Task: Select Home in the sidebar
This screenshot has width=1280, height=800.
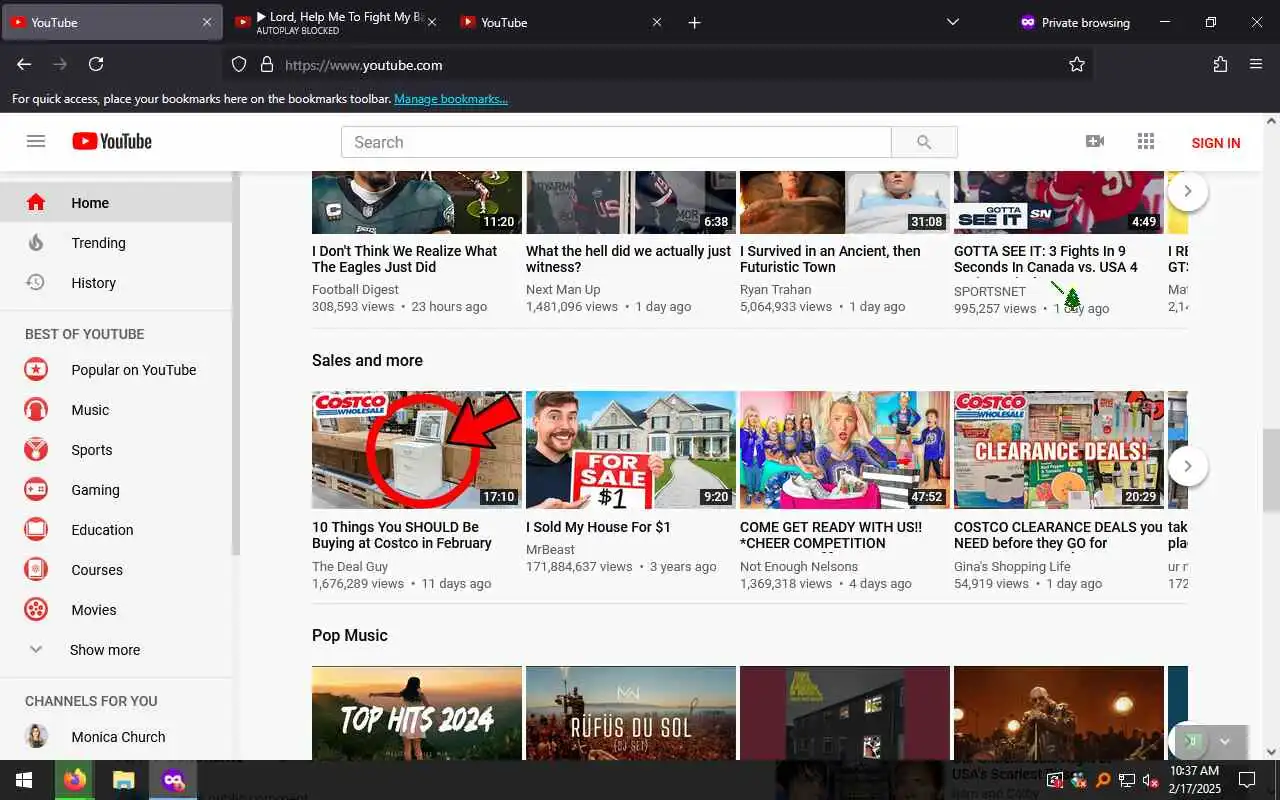Action: pos(116,203)
